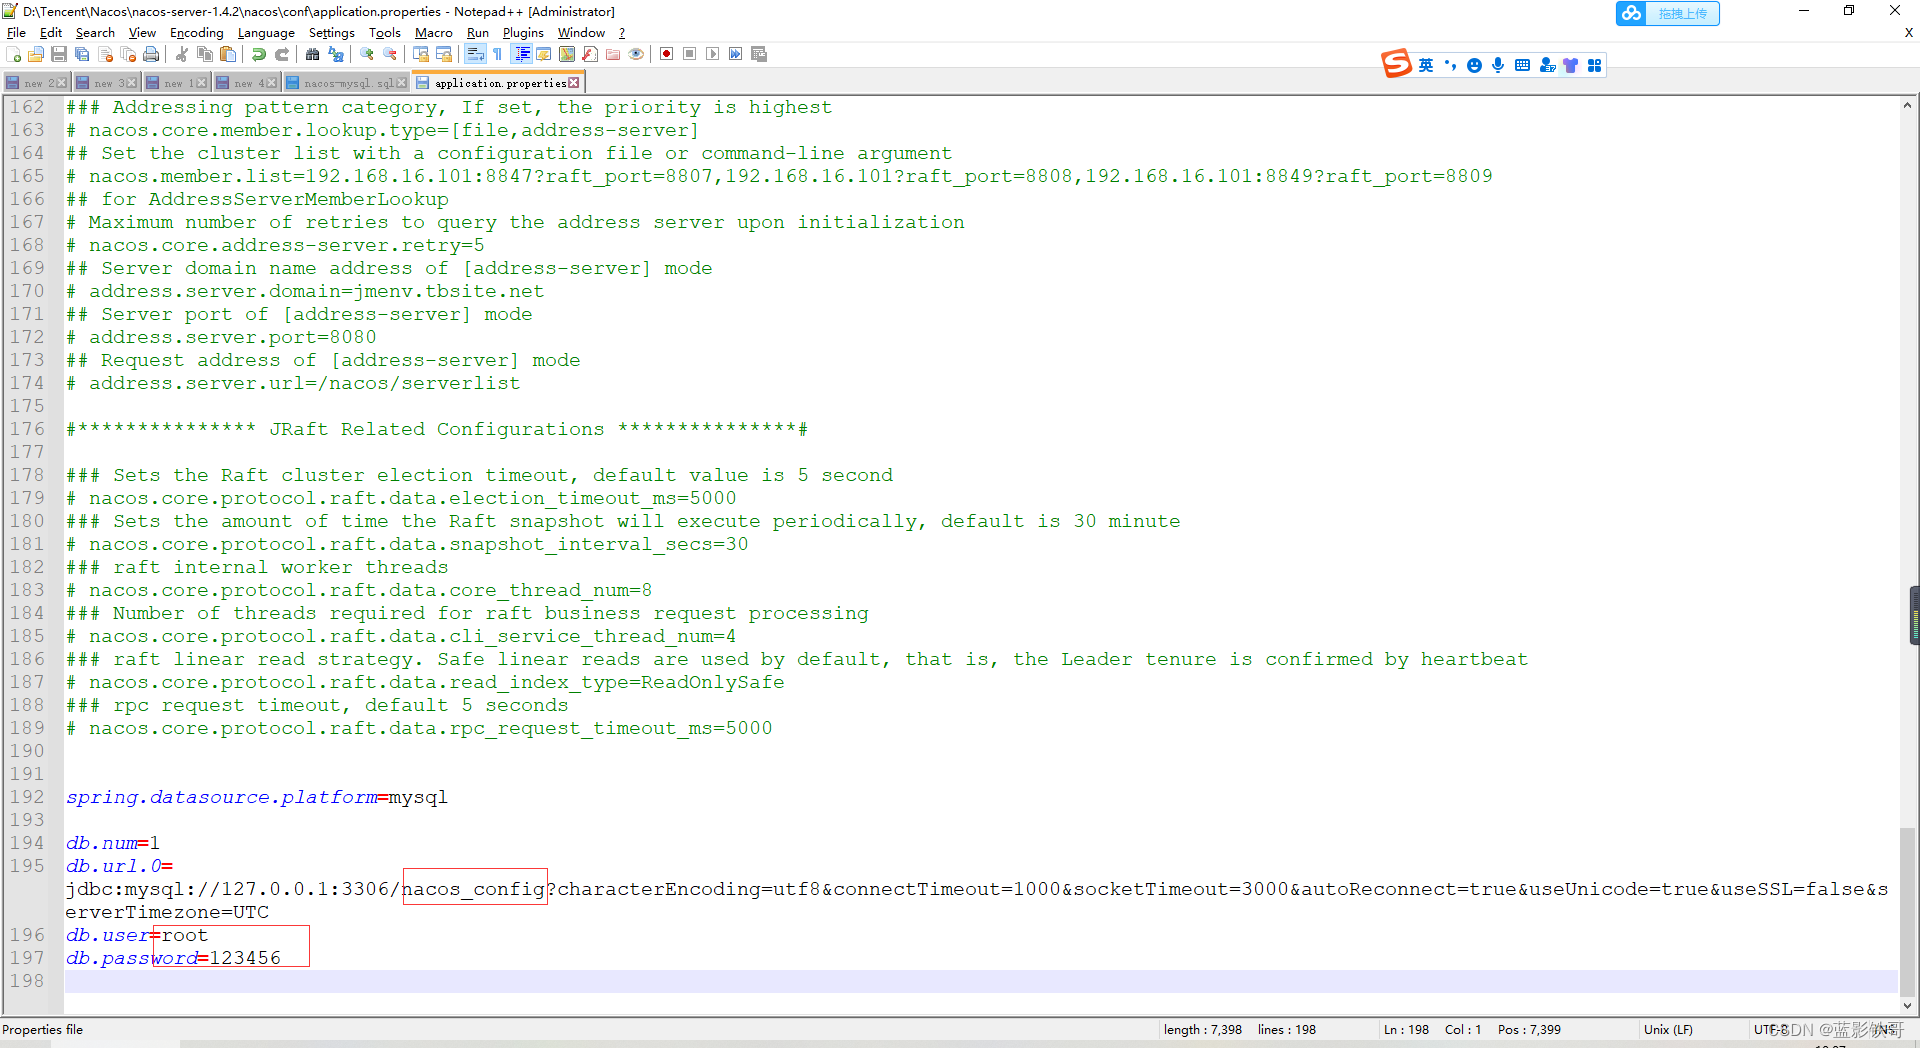This screenshot has height=1048, width=1920.
Task: Click the Sogou emoji face icon
Action: pos(1474,65)
